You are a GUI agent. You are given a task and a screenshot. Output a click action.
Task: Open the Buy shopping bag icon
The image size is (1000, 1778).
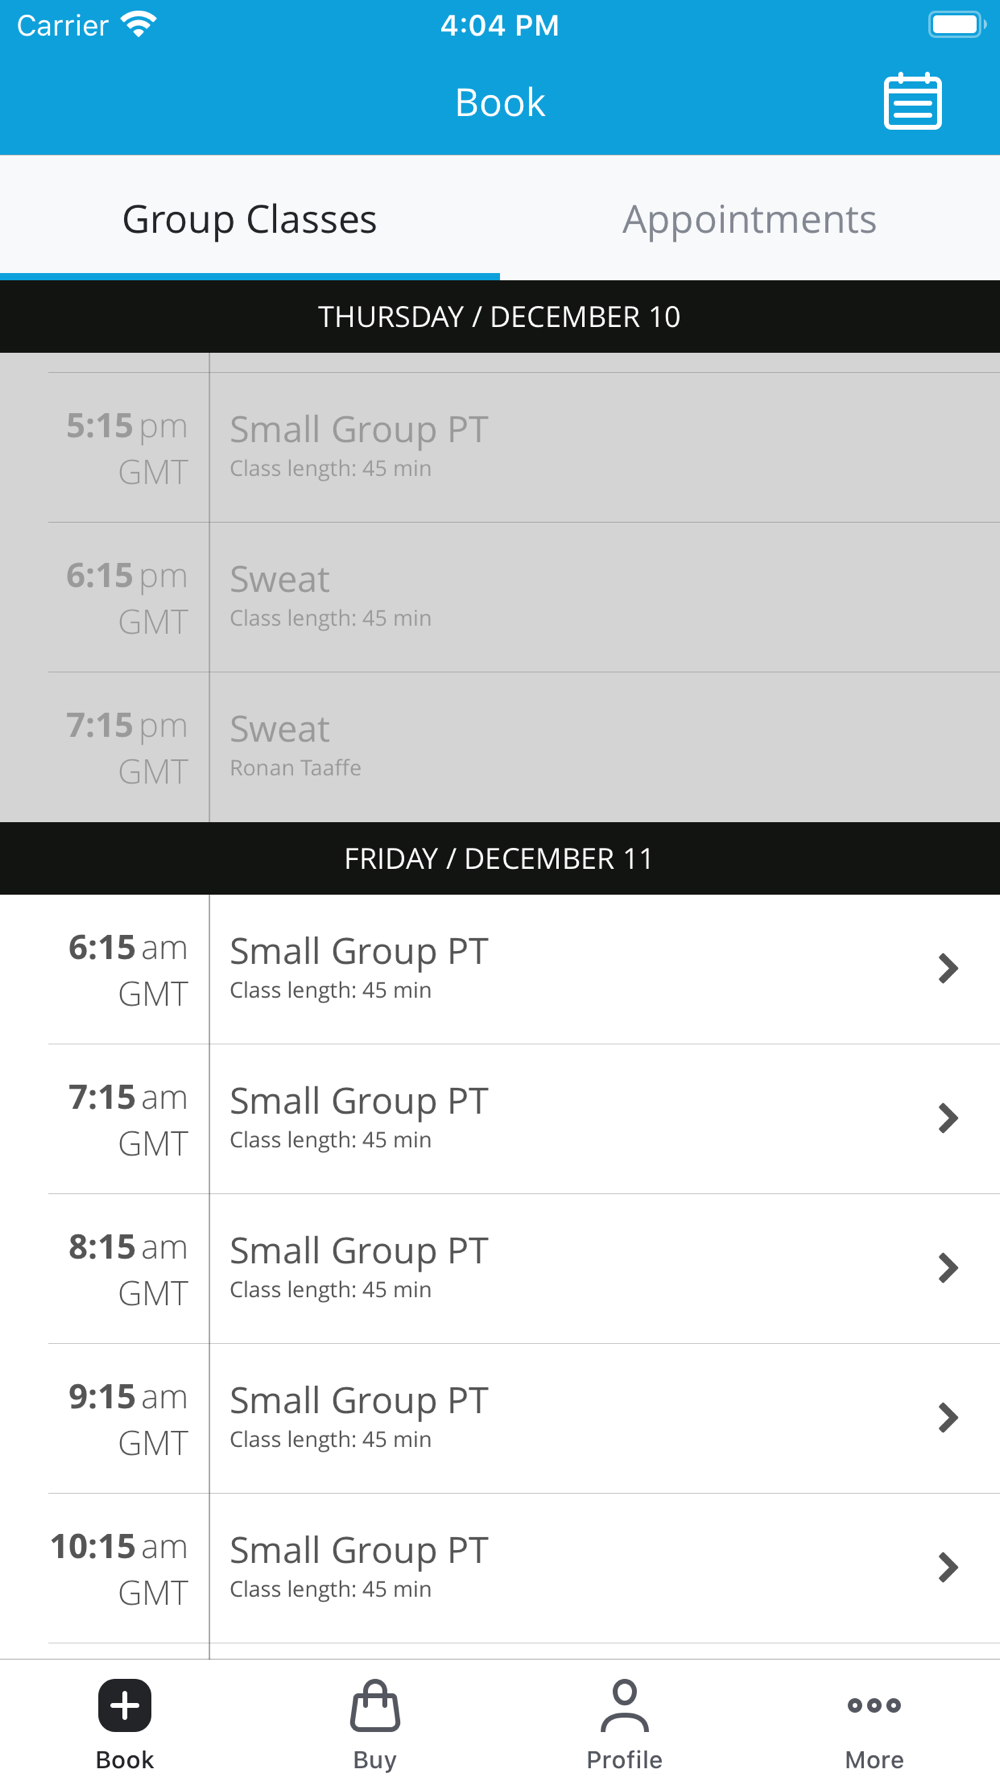coord(375,1705)
